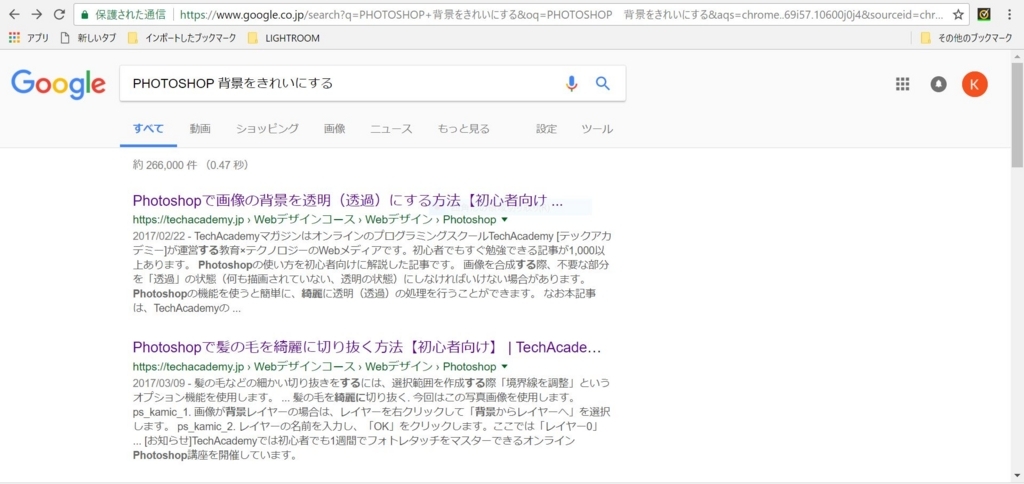Click the scrollbar up arrow
Image resolution: width=1024 pixels, height=484 pixels.
1017,56
